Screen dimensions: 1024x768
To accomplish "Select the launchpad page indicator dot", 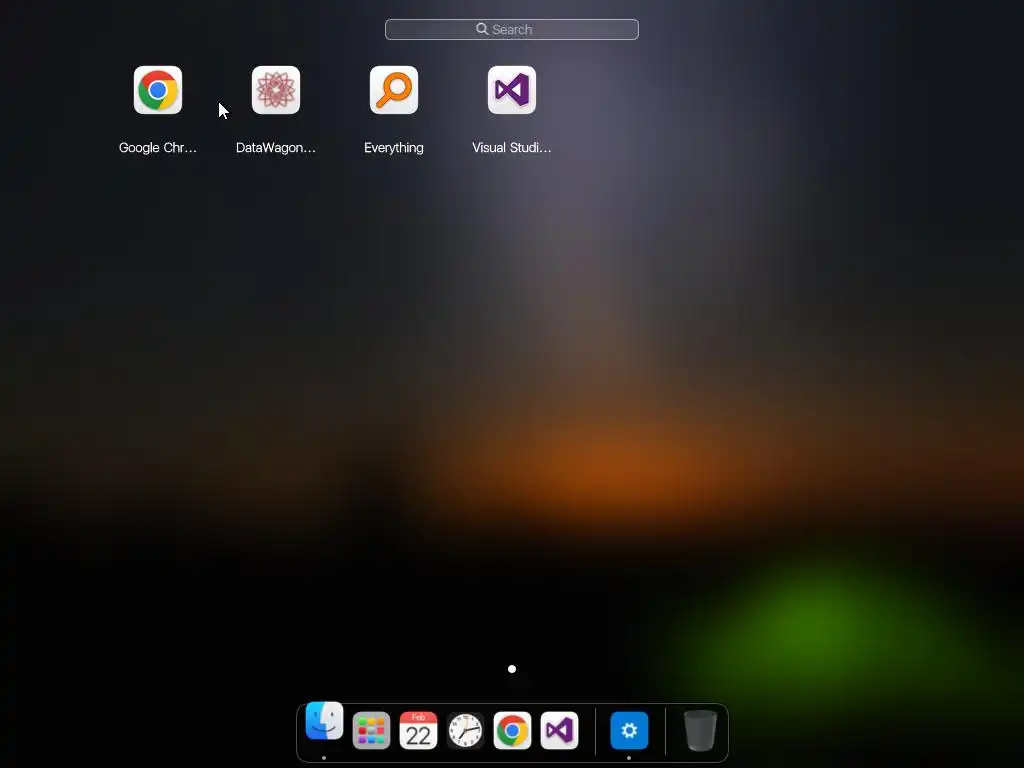I will pyautogui.click(x=512, y=669).
